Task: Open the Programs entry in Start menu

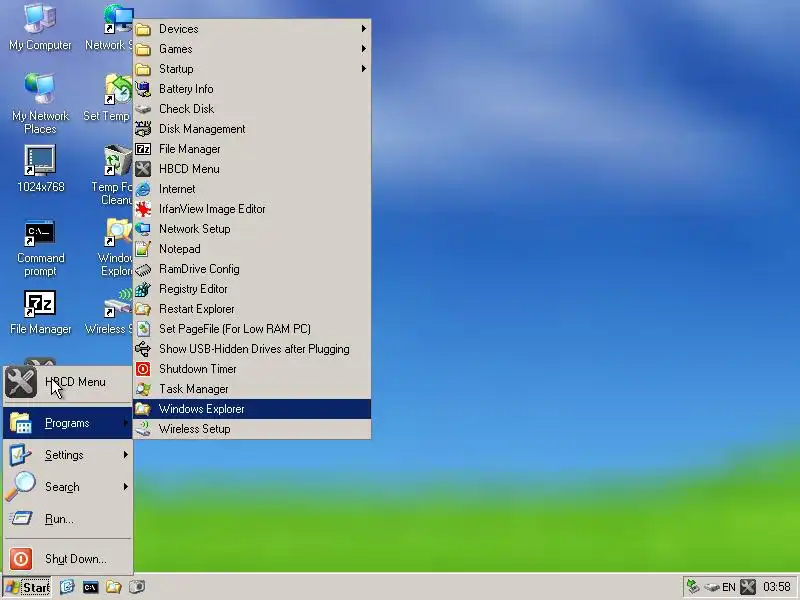Action: point(68,423)
